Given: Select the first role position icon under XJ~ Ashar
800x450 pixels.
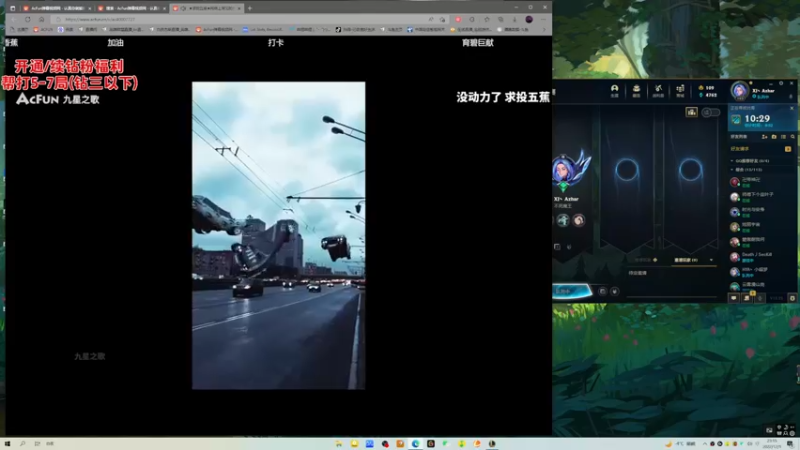Looking at the screenshot, I should click(x=563, y=220).
